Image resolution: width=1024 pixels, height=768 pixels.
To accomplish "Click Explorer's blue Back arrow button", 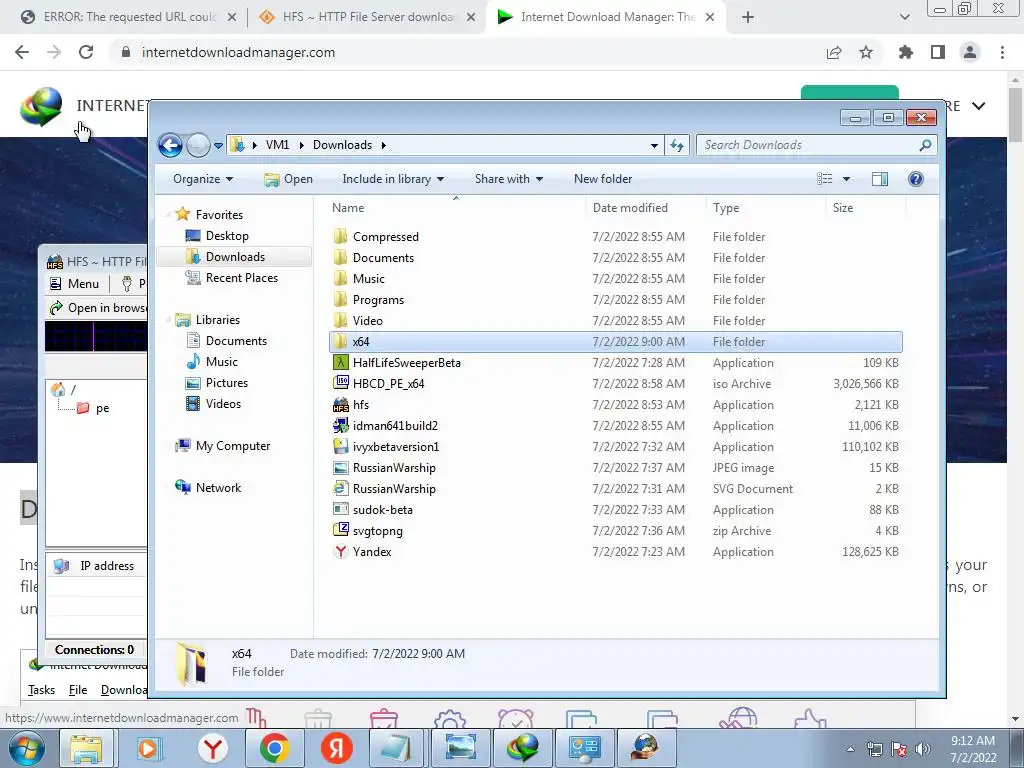I will [x=170, y=145].
